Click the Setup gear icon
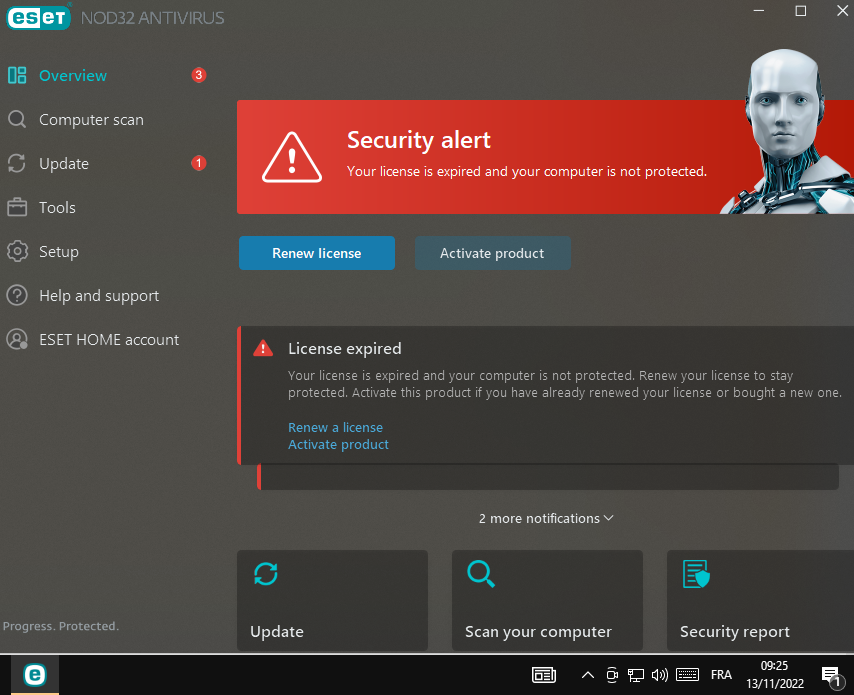 17,252
